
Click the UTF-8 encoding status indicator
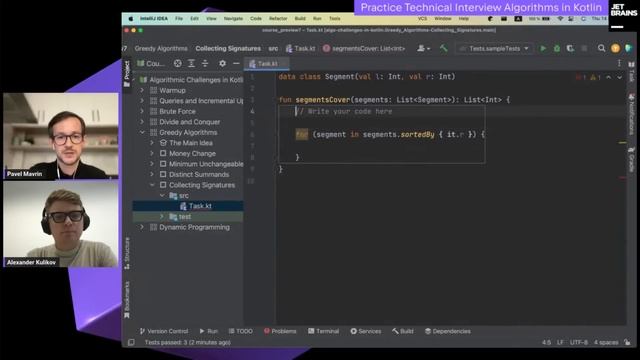pyautogui.click(x=579, y=342)
